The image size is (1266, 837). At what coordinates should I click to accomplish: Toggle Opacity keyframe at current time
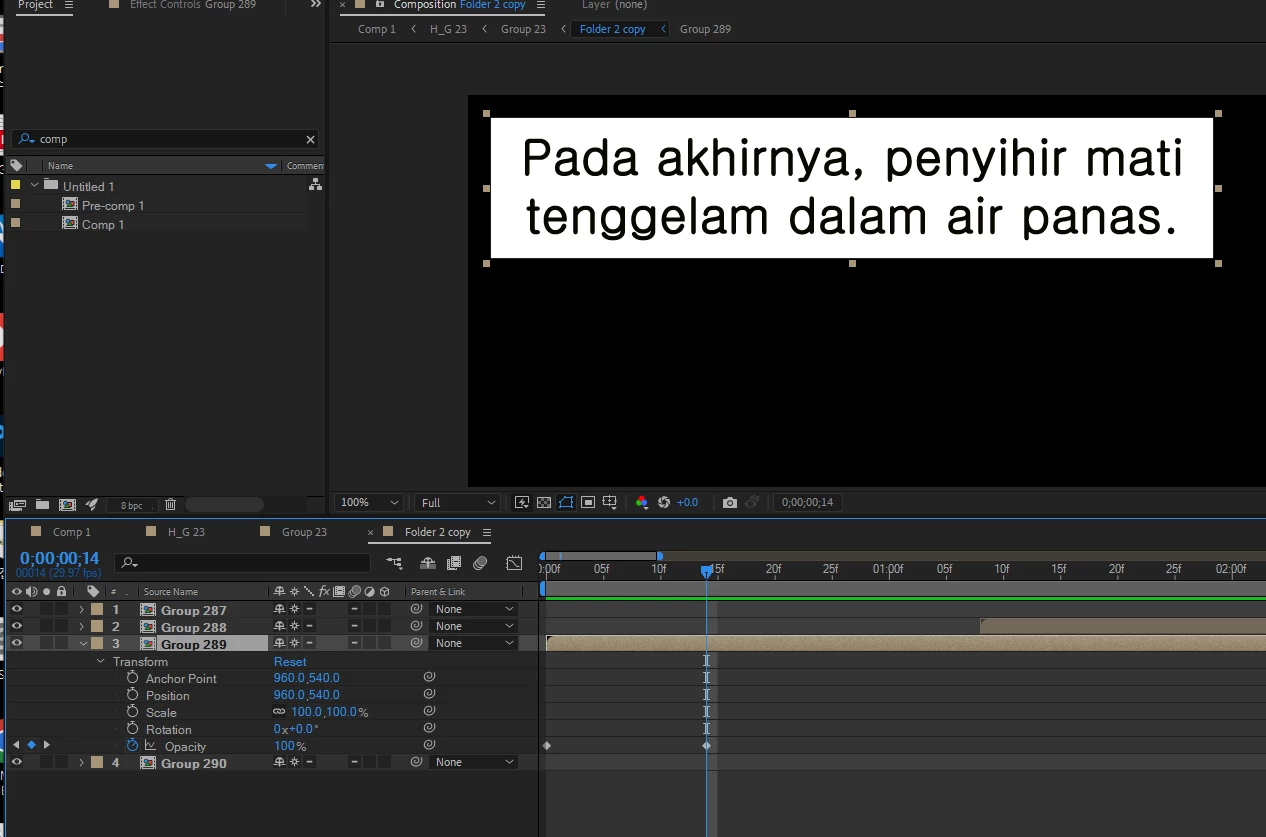point(31,745)
